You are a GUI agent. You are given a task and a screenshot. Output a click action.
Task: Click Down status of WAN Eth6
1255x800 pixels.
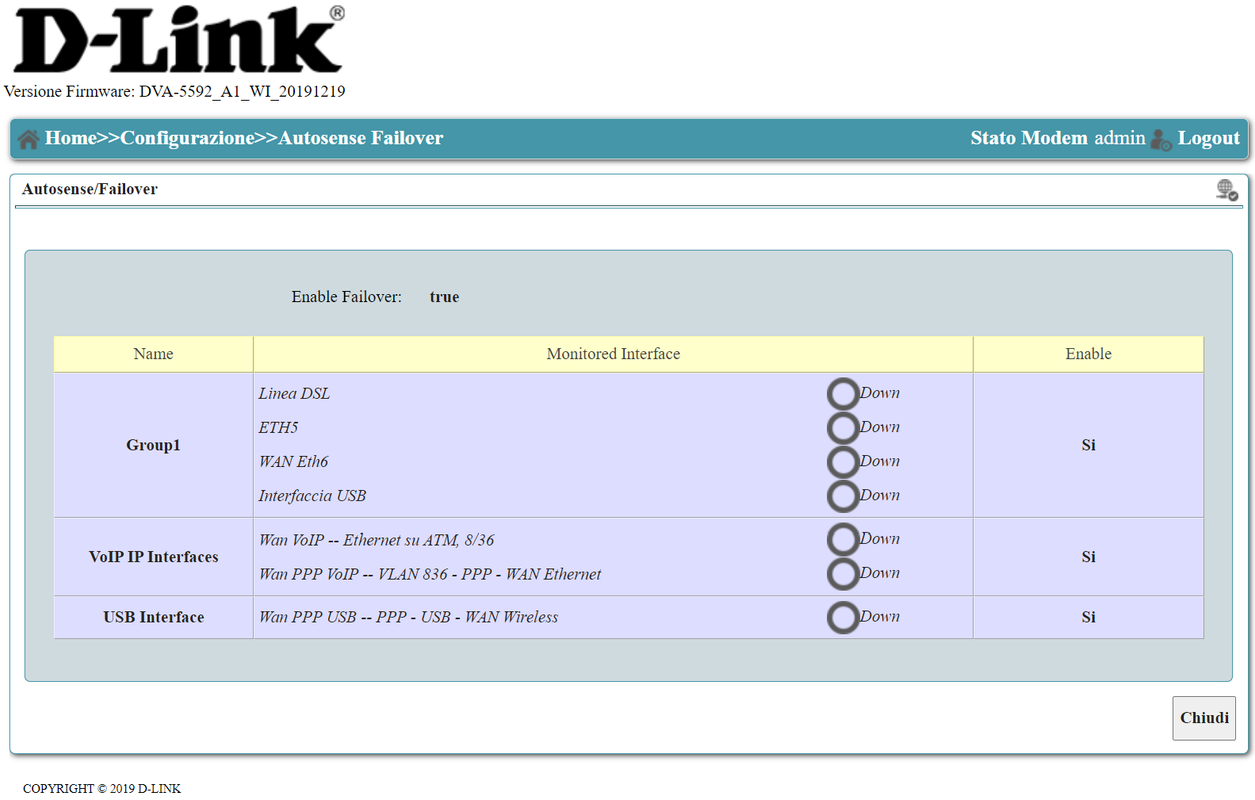tap(880, 461)
